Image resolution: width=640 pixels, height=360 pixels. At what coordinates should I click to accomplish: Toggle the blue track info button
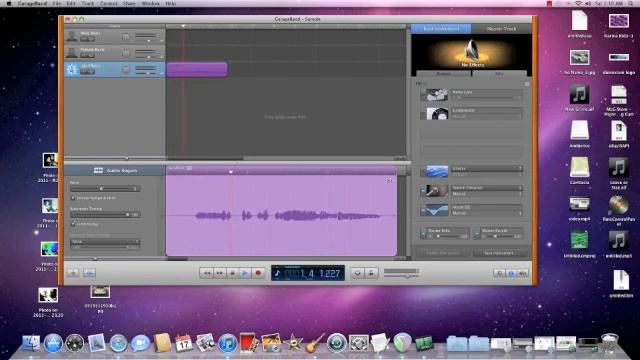[511, 273]
